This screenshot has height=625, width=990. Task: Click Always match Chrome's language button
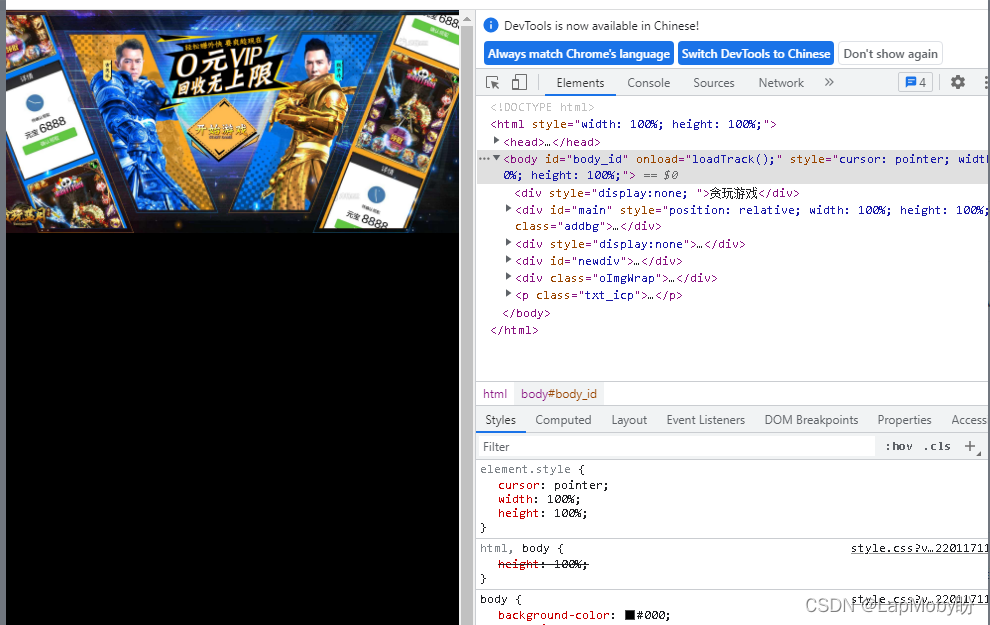(x=579, y=54)
